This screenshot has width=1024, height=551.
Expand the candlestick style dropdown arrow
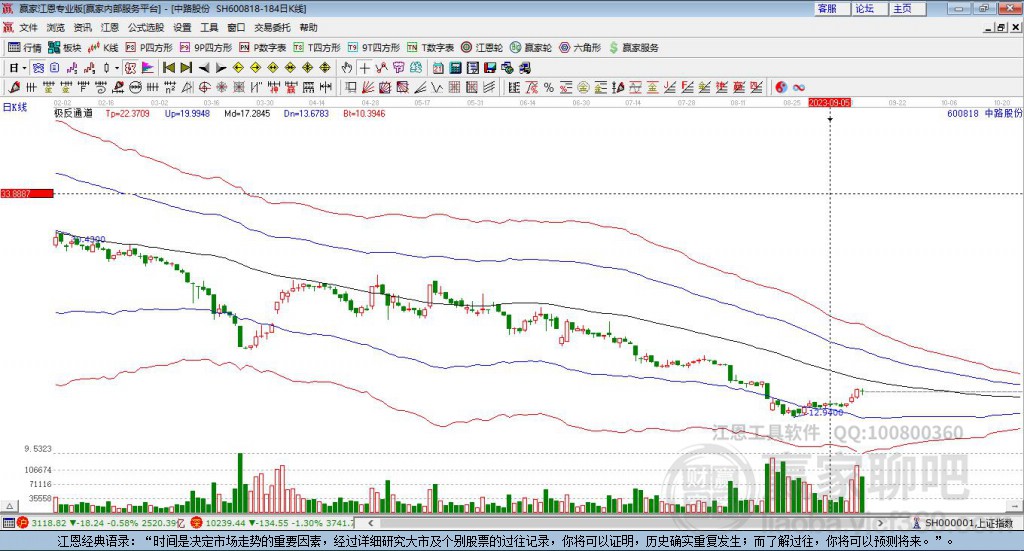(x=117, y=68)
